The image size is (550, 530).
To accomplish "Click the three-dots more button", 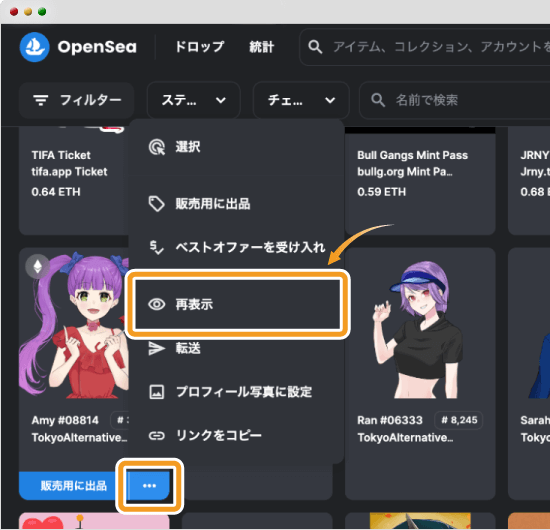I will [x=149, y=486].
